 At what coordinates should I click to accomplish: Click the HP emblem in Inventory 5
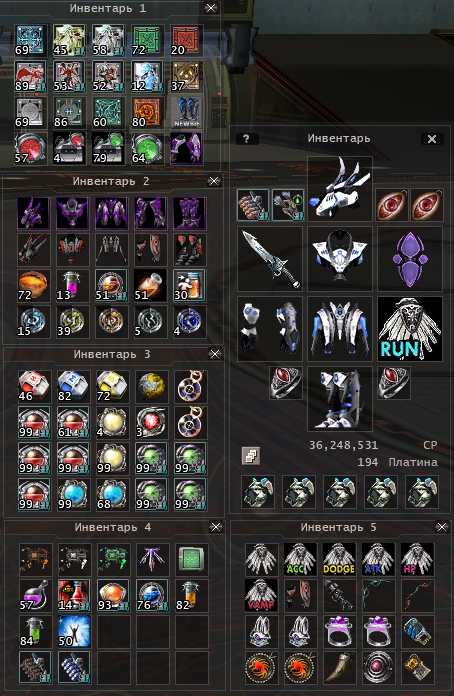tap(418, 560)
